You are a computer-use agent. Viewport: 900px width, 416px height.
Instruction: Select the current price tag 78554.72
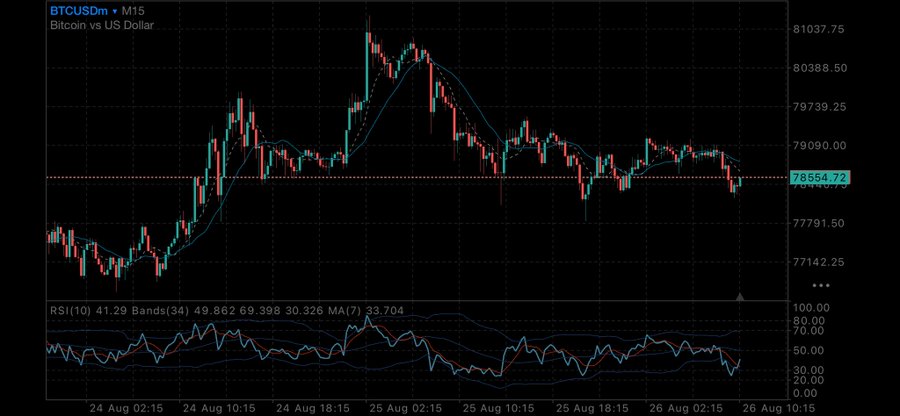coord(820,177)
